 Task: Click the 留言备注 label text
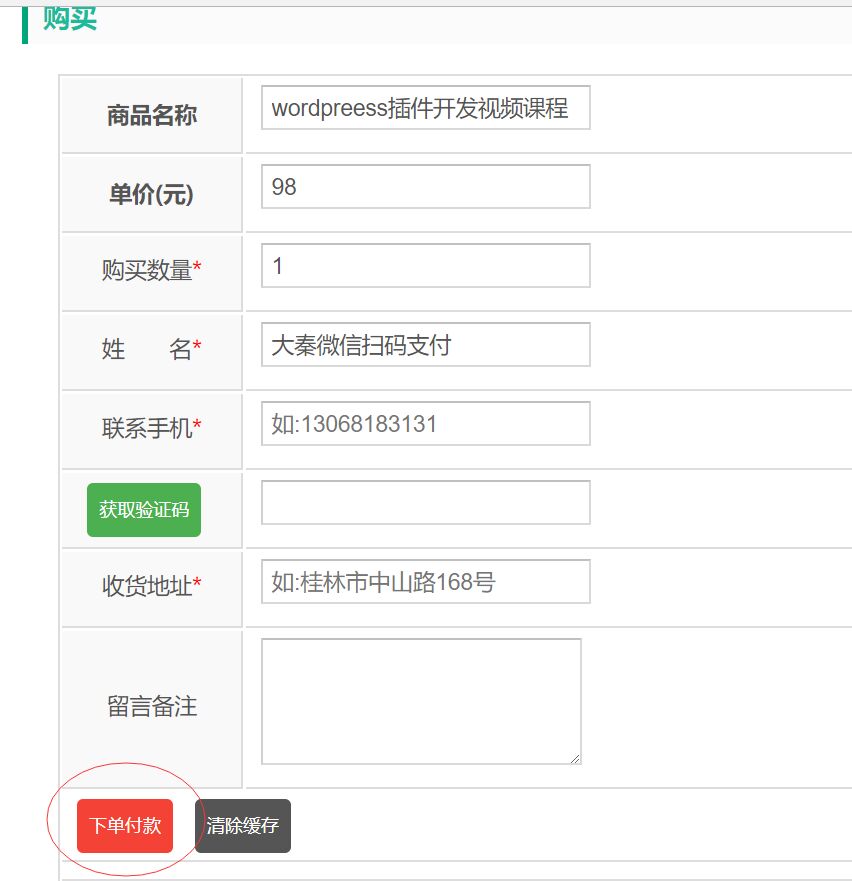coord(152,706)
